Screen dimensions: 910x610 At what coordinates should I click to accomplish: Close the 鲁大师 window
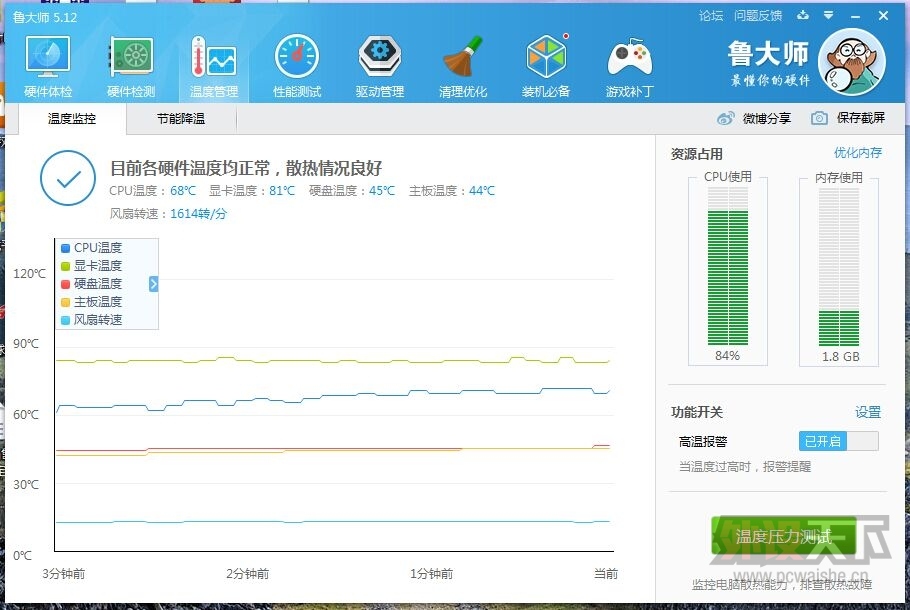click(883, 16)
